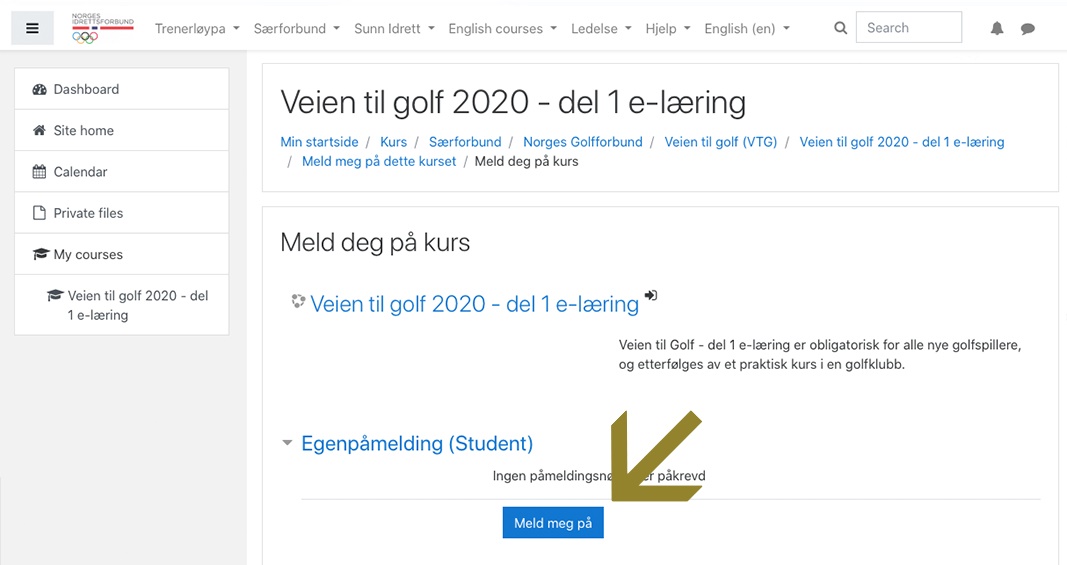The width and height of the screenshot is (1067, 565).
Task: Click the Dashboard gauge icon
Action: pyautogui.click(x=39, y=89)
